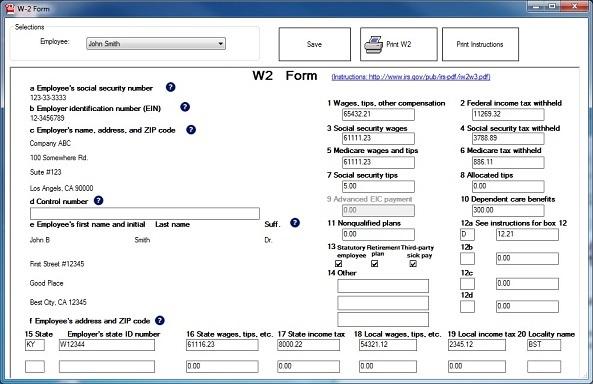Edit the State field containing KY

click(x=35, y=345)
